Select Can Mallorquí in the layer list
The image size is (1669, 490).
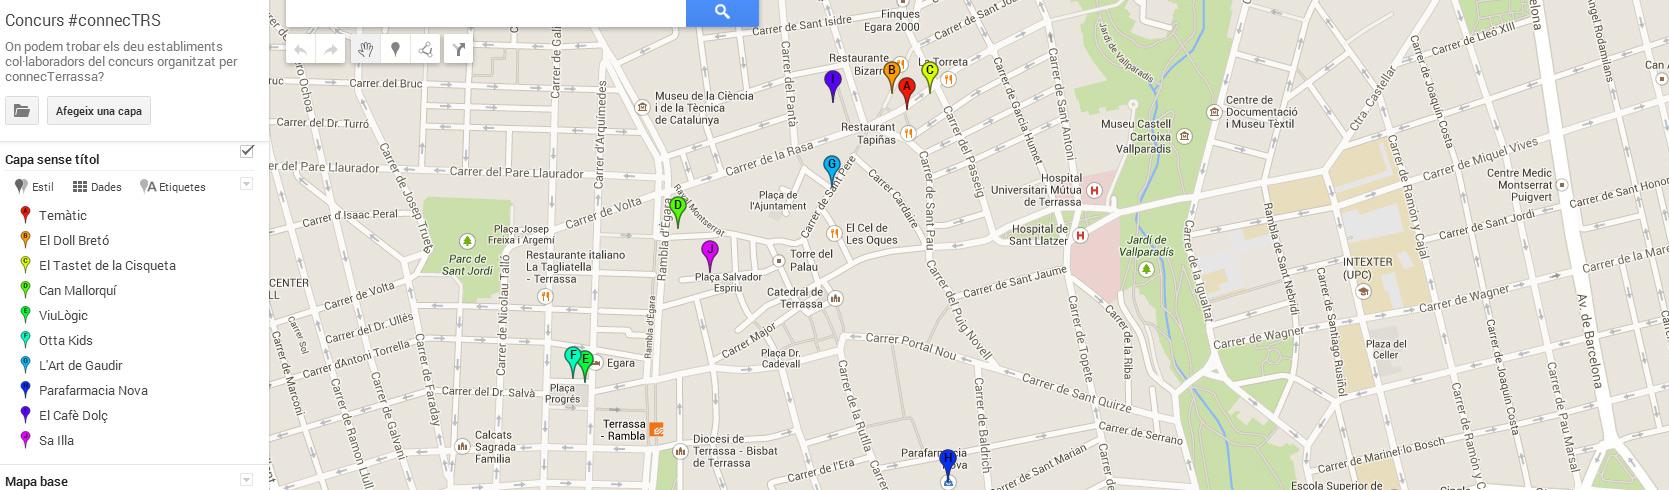[78, 291]
